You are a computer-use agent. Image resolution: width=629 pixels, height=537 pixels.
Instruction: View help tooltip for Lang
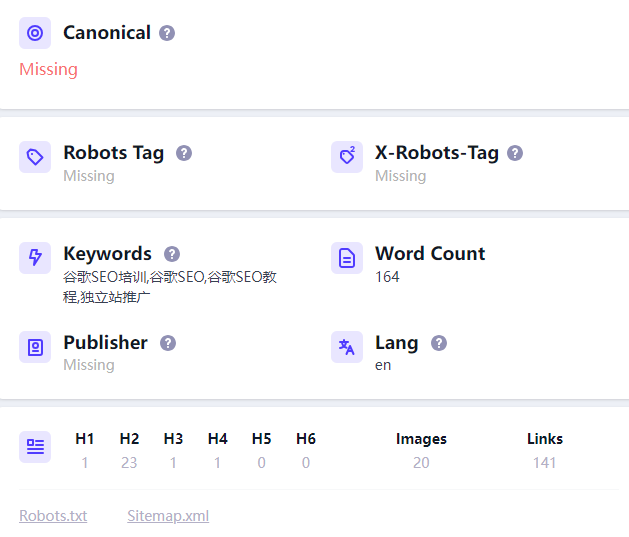tap(439, 343)
